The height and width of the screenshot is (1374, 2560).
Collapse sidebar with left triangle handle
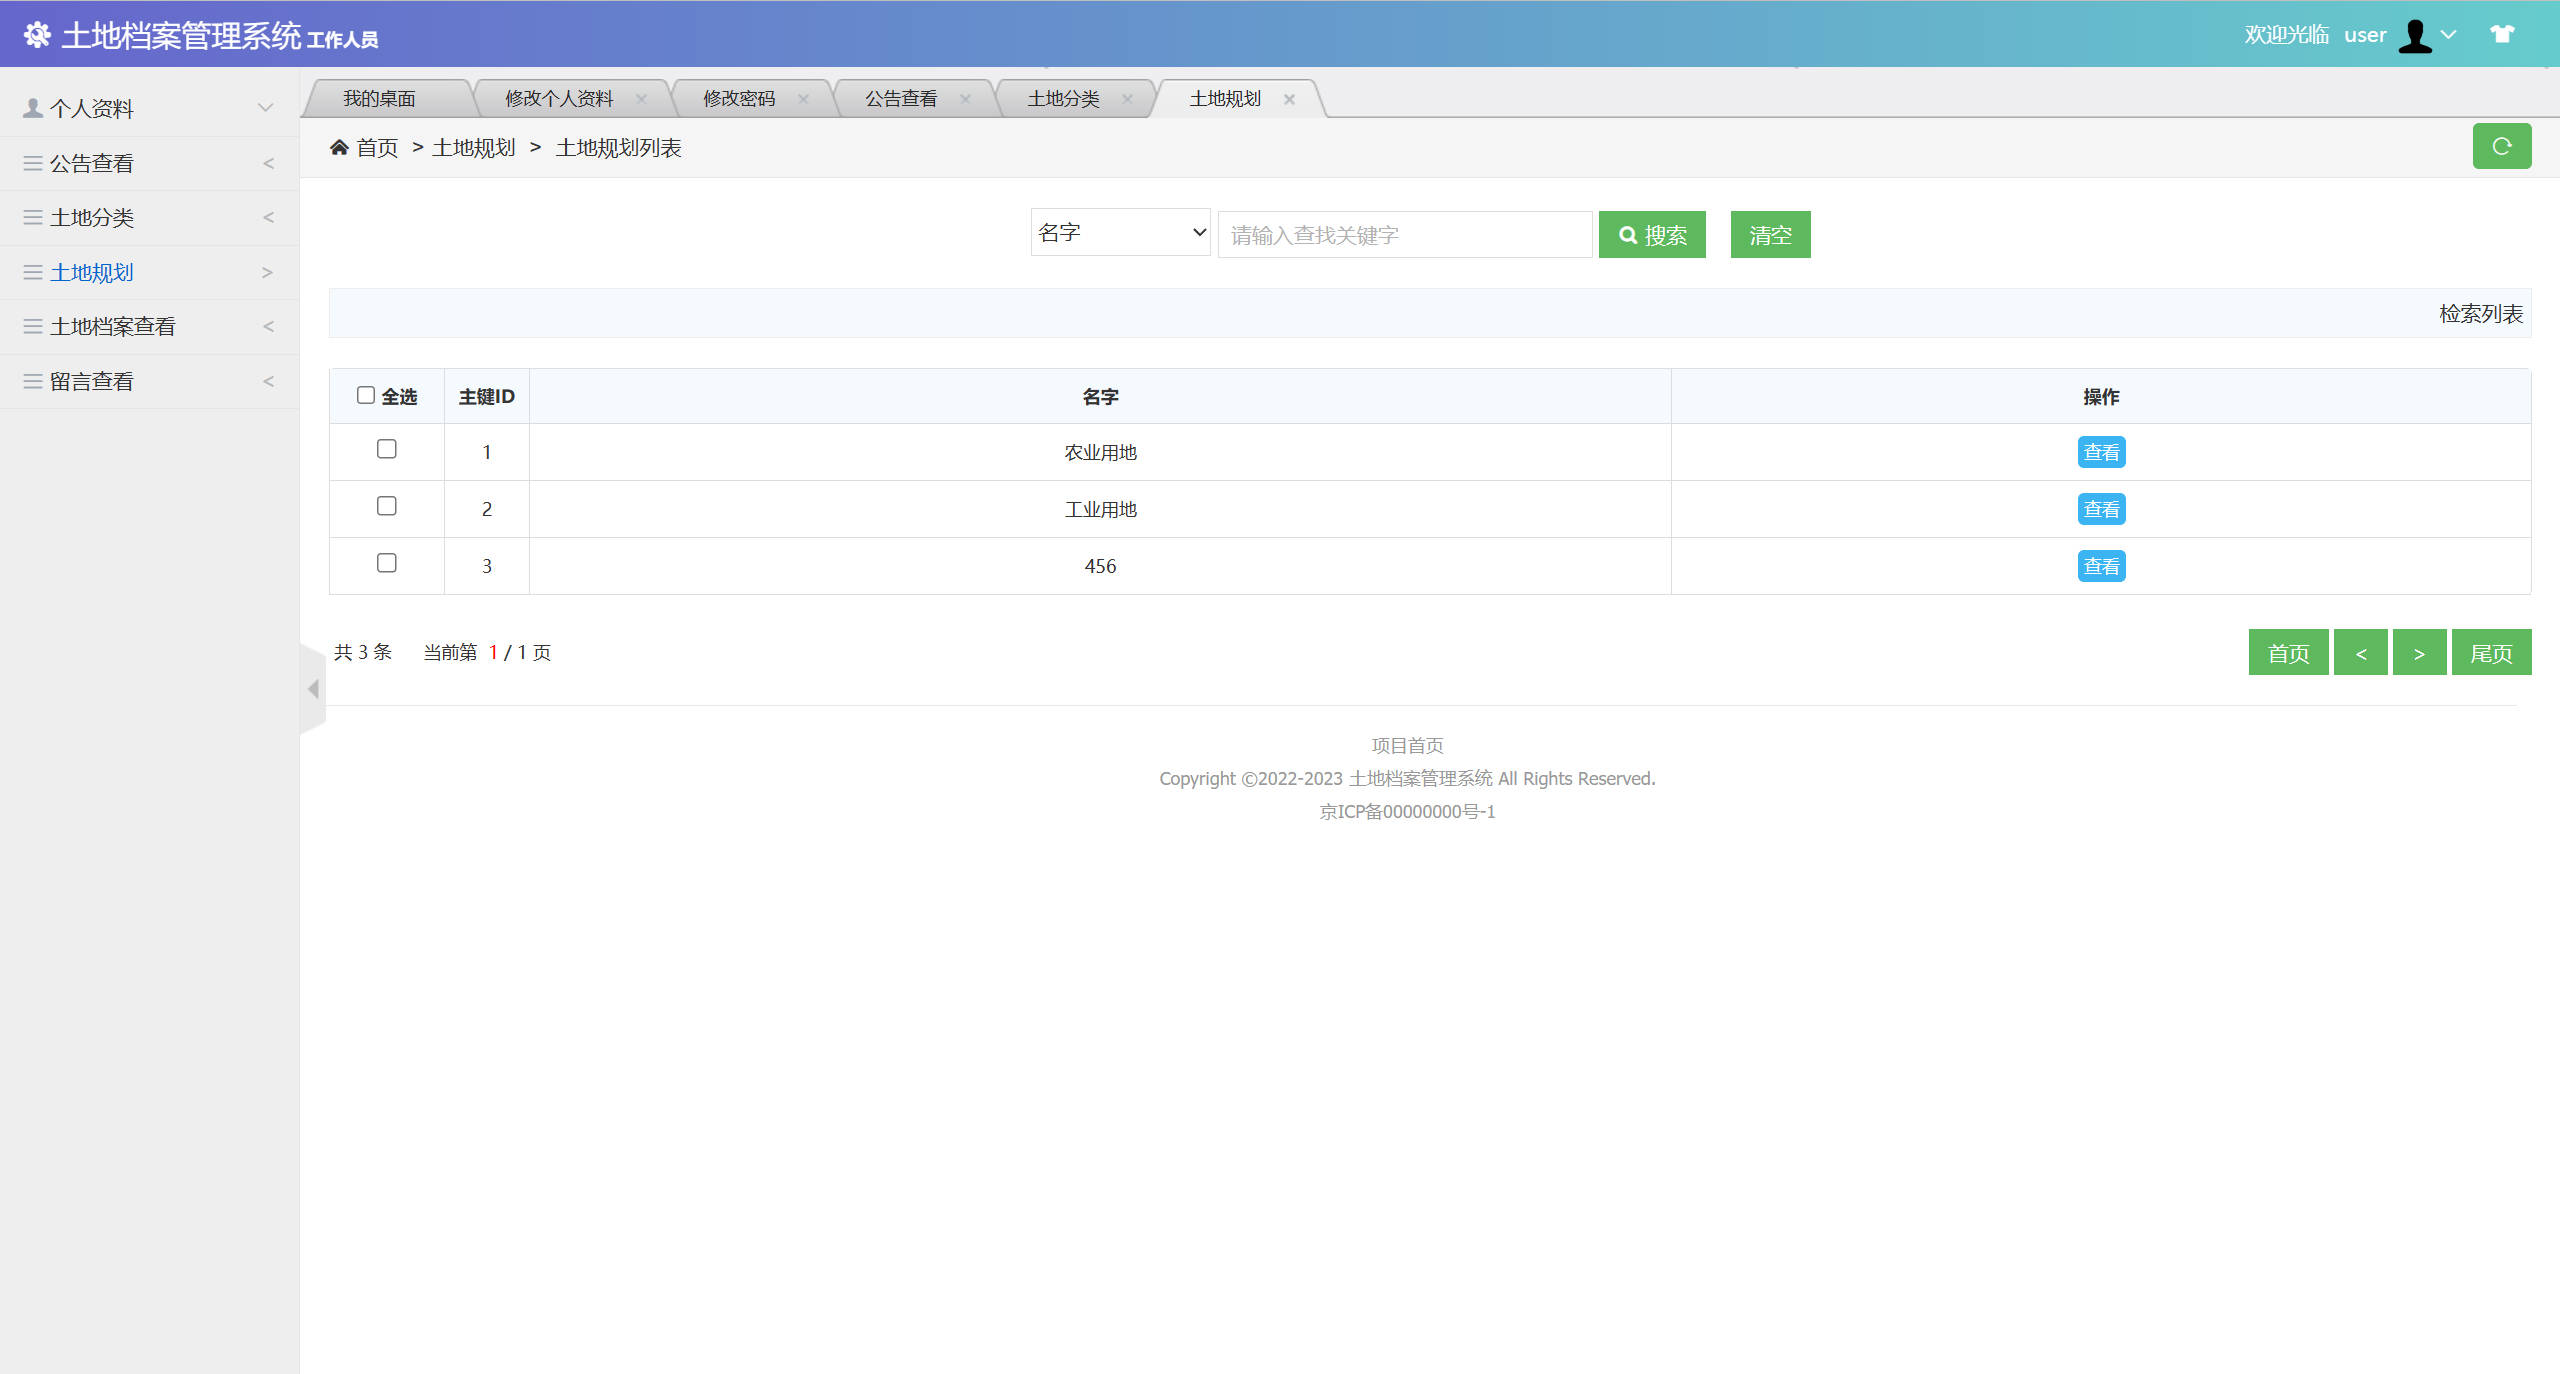(313, 689)
